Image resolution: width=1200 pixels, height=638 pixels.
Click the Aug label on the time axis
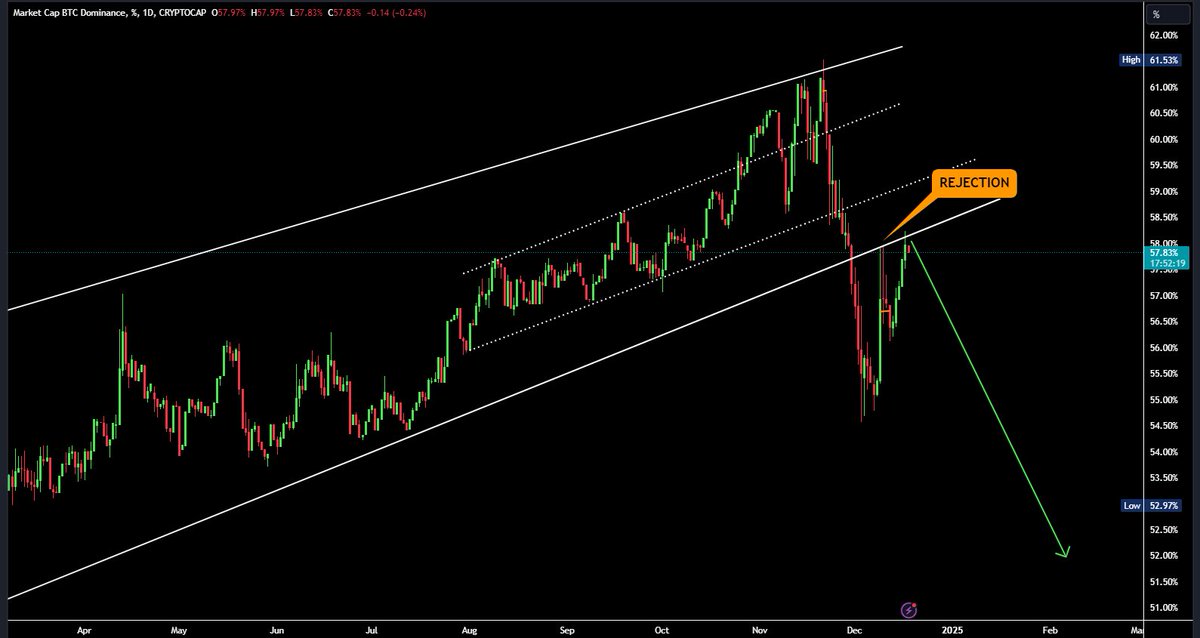(469, 631)
